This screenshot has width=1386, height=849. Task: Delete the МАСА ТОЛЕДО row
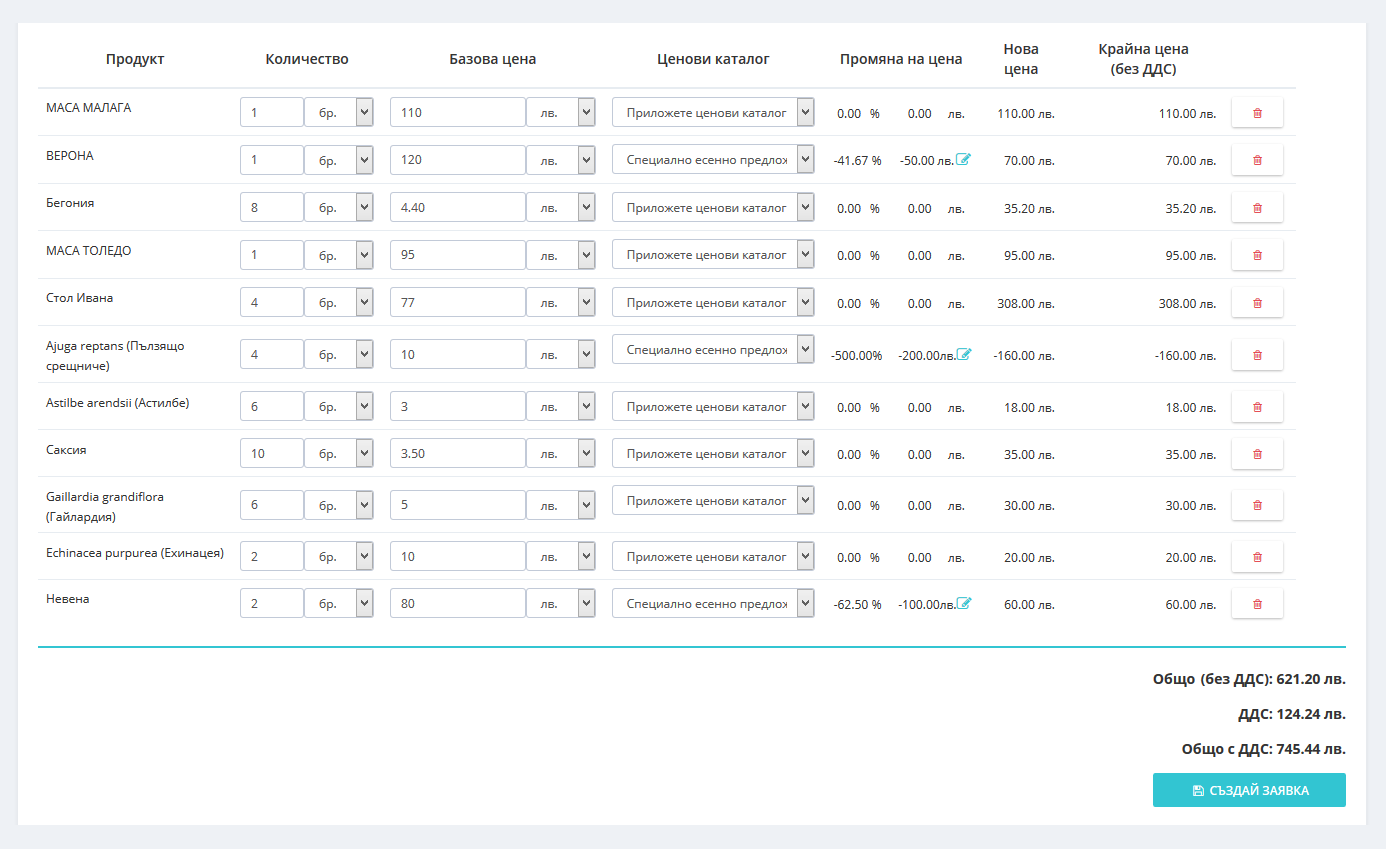pos(1257,255)
